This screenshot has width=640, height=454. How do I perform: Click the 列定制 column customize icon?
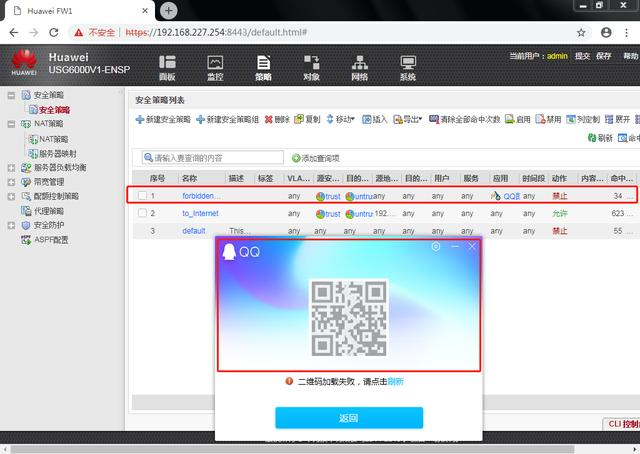pos(571,119)
